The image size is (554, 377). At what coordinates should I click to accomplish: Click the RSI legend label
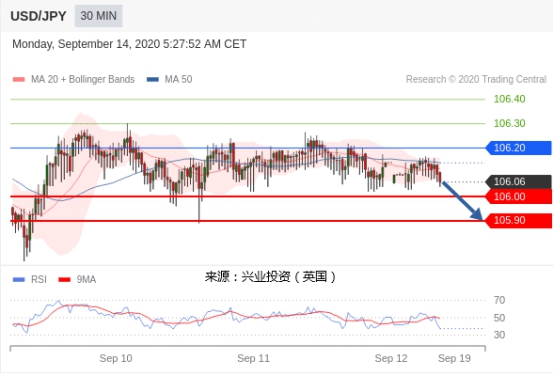(x=39, y=279)
